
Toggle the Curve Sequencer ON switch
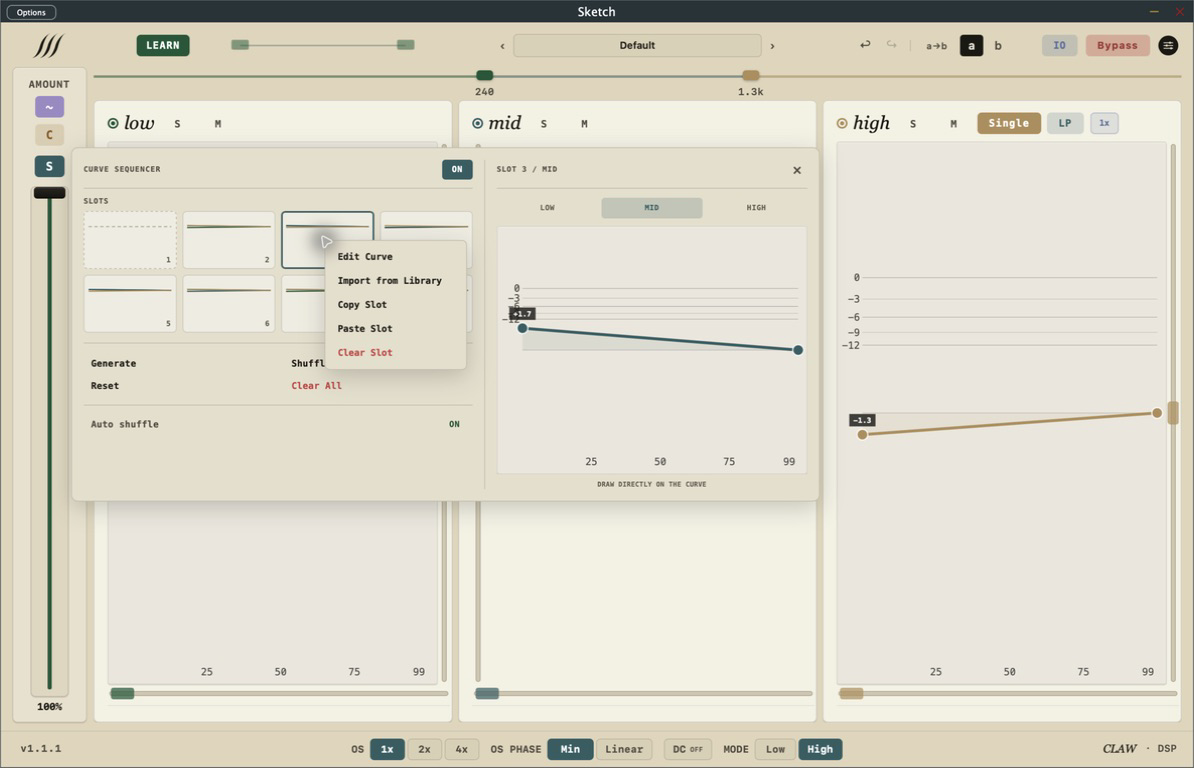pyautogui.click(x=457, y=169)
